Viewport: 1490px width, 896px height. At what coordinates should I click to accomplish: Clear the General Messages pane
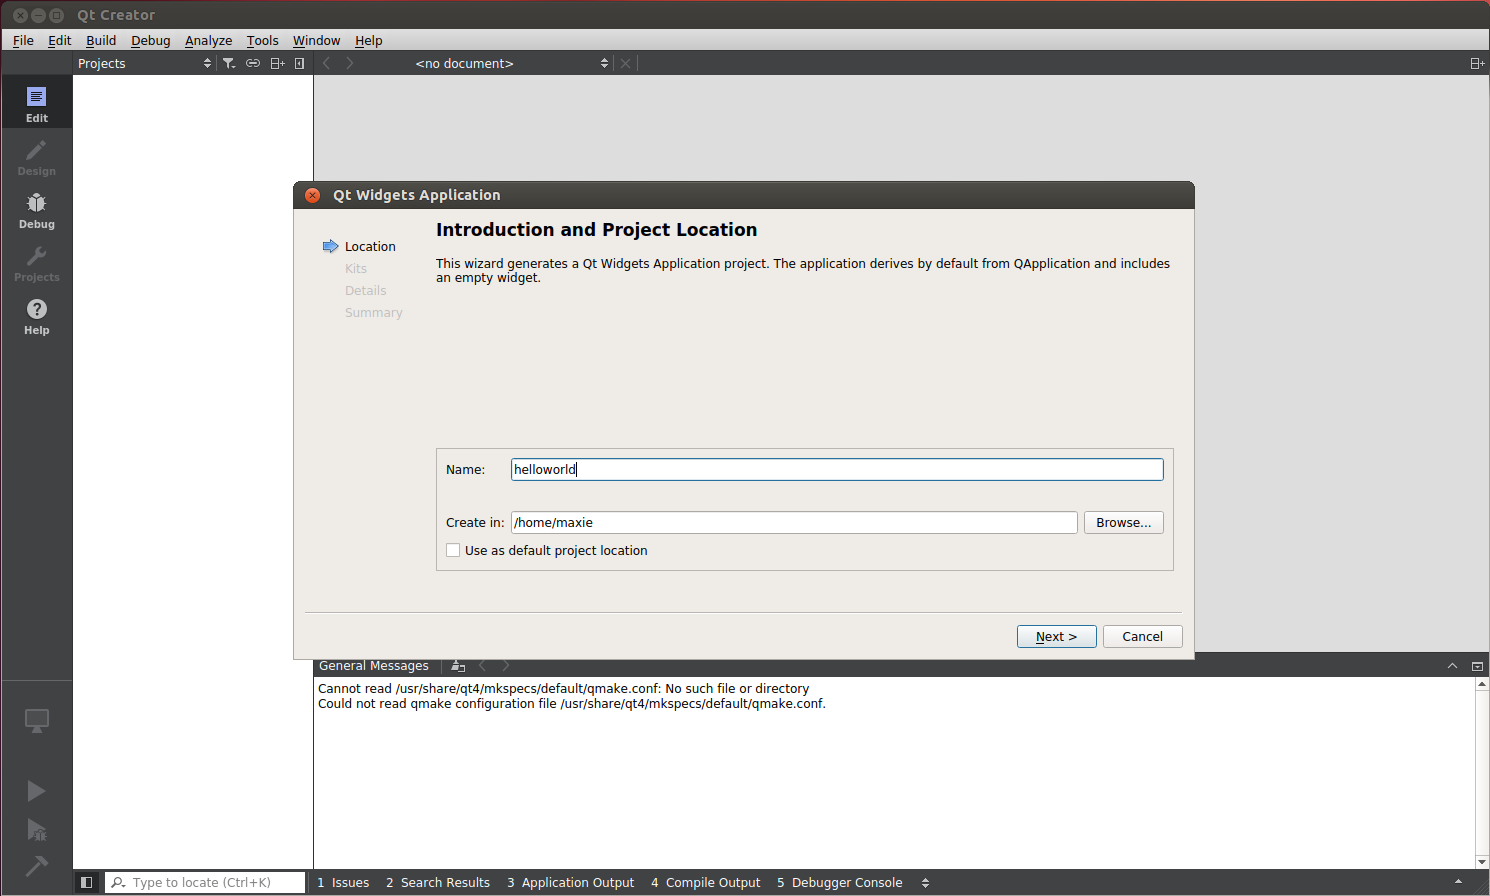point(458,666)
